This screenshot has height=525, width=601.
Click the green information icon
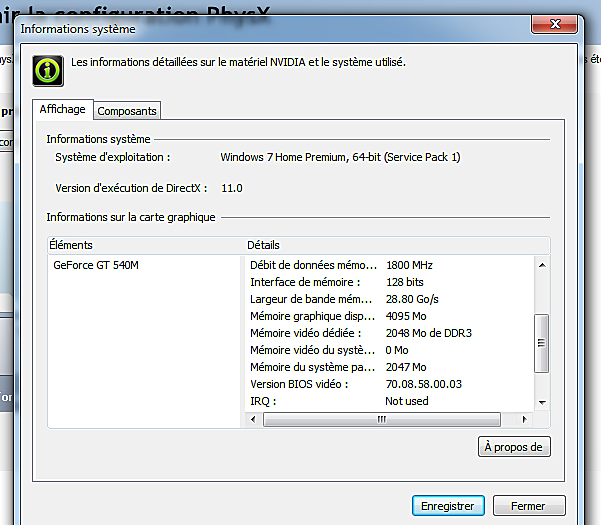[x=48, y=71]
